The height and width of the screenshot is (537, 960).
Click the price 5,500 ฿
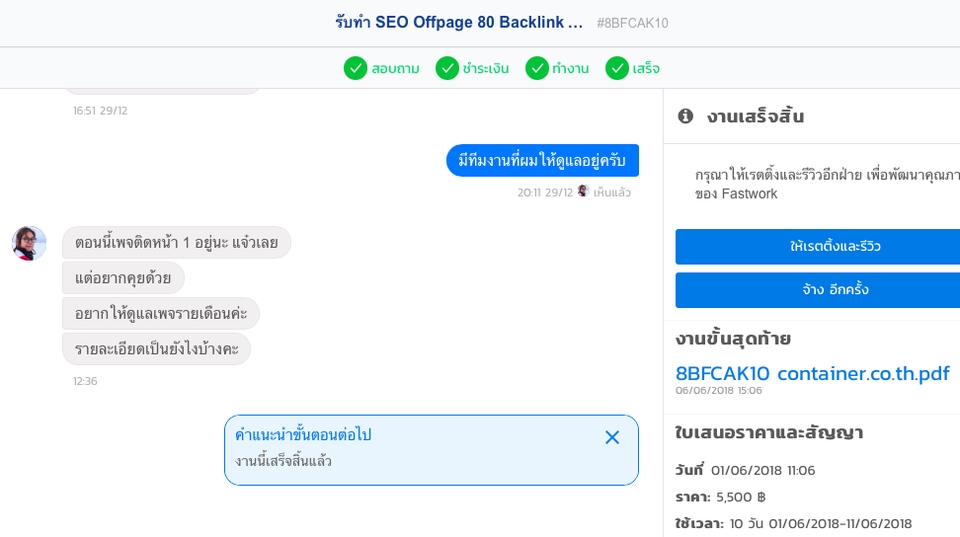[x=741, y=497]
